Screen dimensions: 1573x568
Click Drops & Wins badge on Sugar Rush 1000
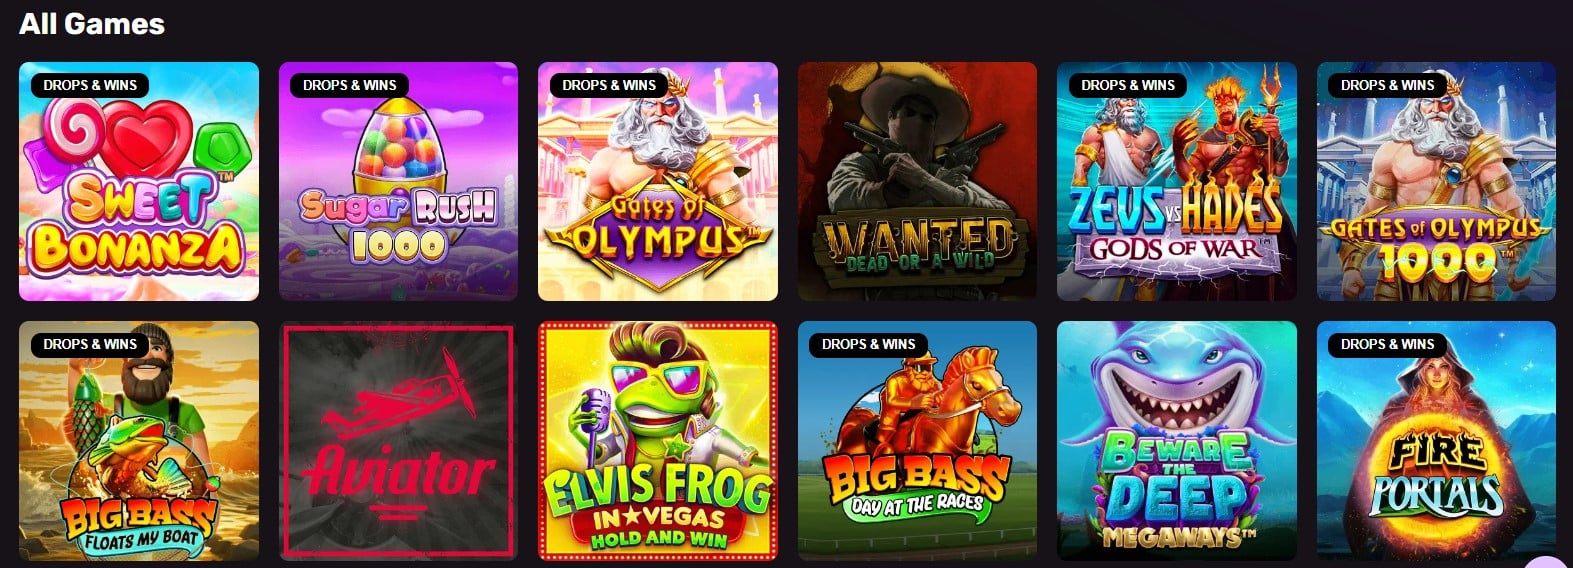(350, 85)
